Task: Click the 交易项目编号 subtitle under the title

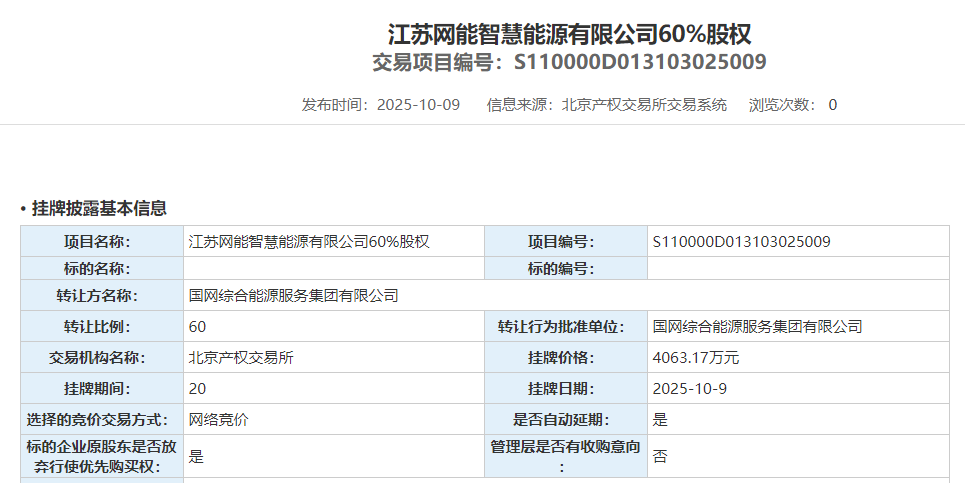Action: (x=569, y=63)
